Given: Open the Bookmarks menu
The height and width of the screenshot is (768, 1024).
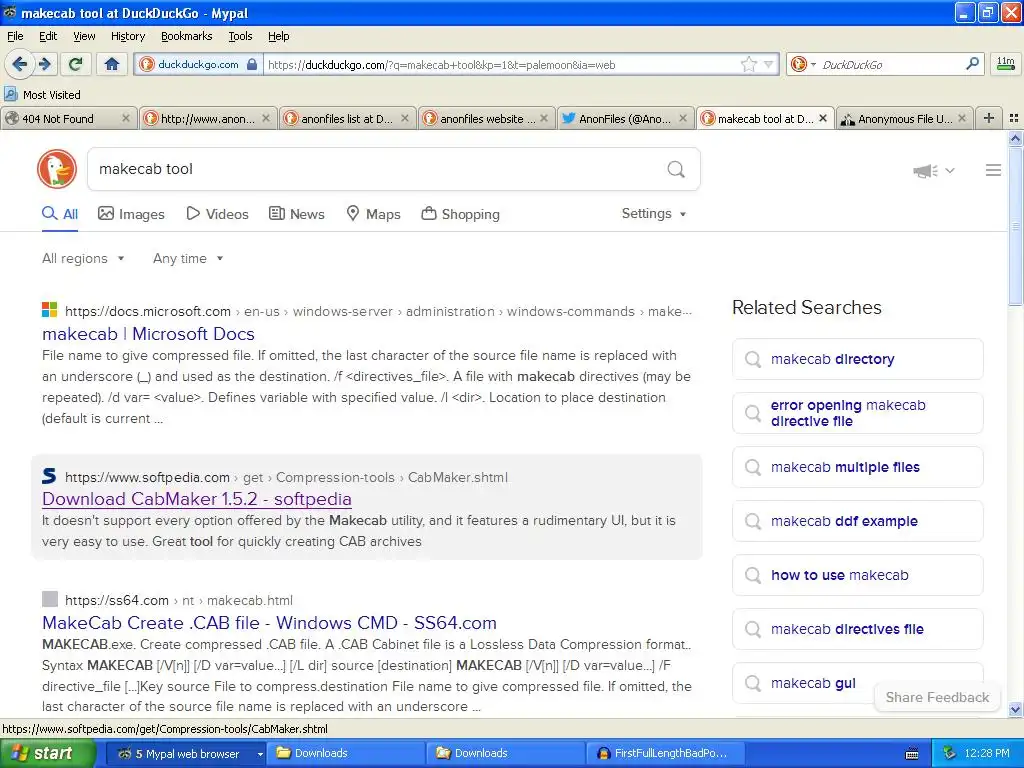Looking at the screenshot, I should pyautogui.click(x=187, y=36).
